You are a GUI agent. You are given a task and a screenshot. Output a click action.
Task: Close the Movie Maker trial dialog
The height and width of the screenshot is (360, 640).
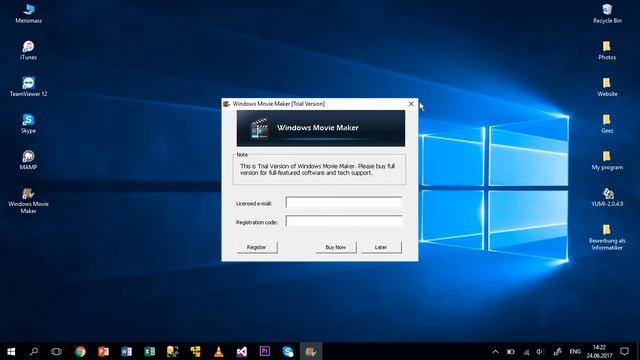click(x=411, y=104)
